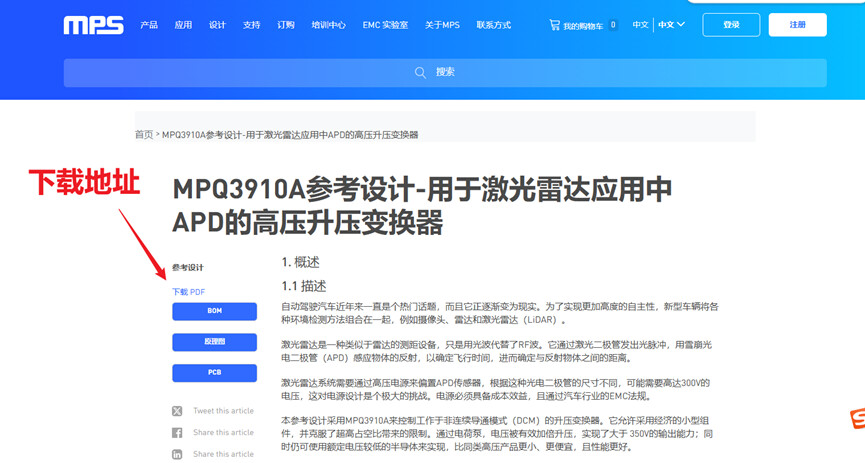The height and width of the screenshot is (463, 865).
Task: Click the search magnifier icon
Action: tap(420, 72)
